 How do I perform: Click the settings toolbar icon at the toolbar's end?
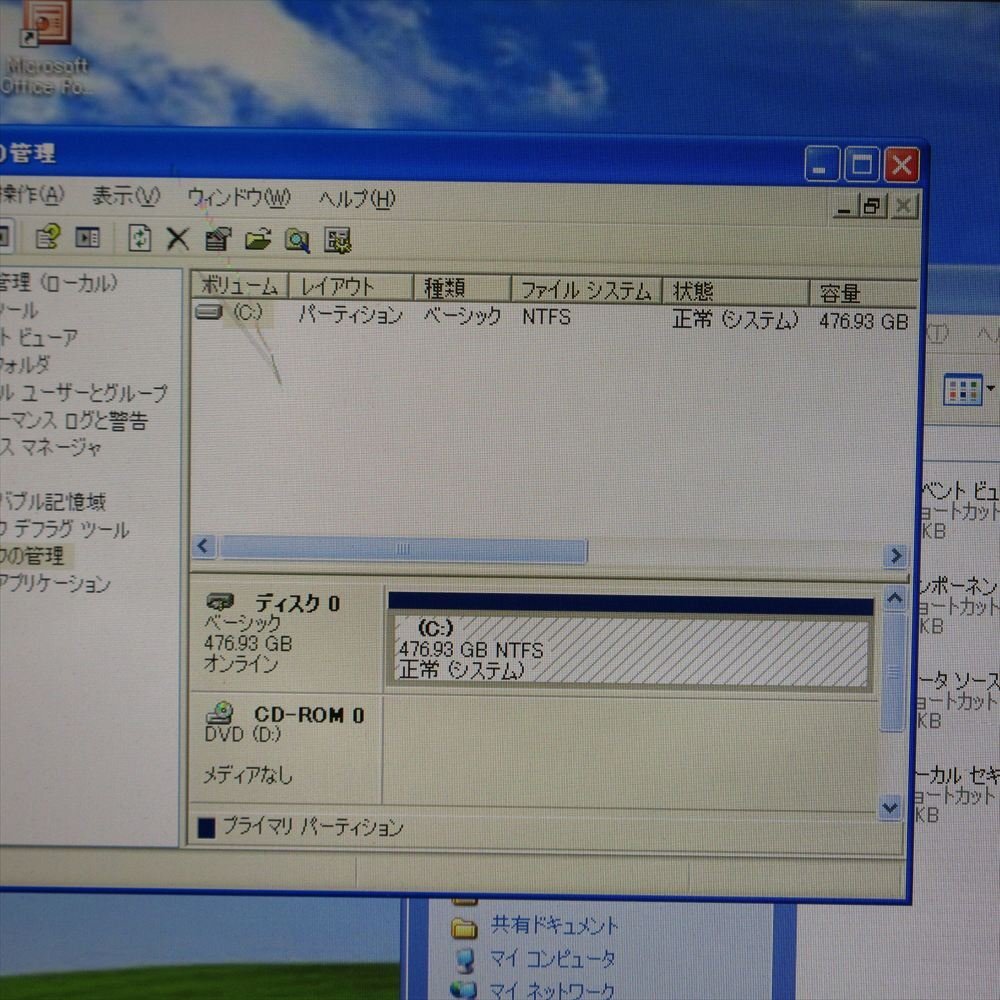pos(337,241)
